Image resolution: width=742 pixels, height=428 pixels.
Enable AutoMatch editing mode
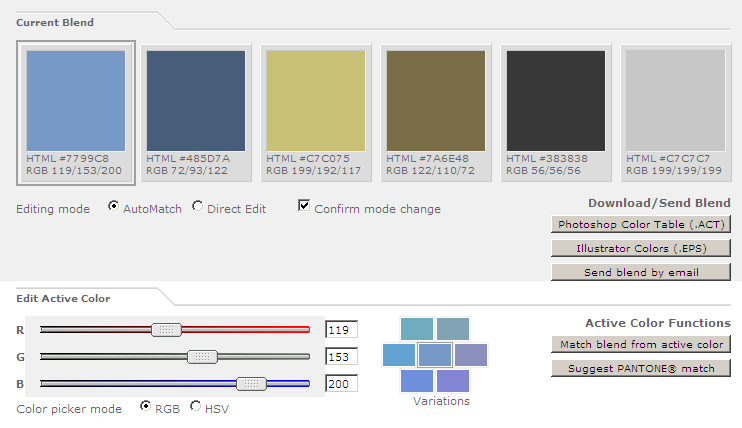[113, 206]
